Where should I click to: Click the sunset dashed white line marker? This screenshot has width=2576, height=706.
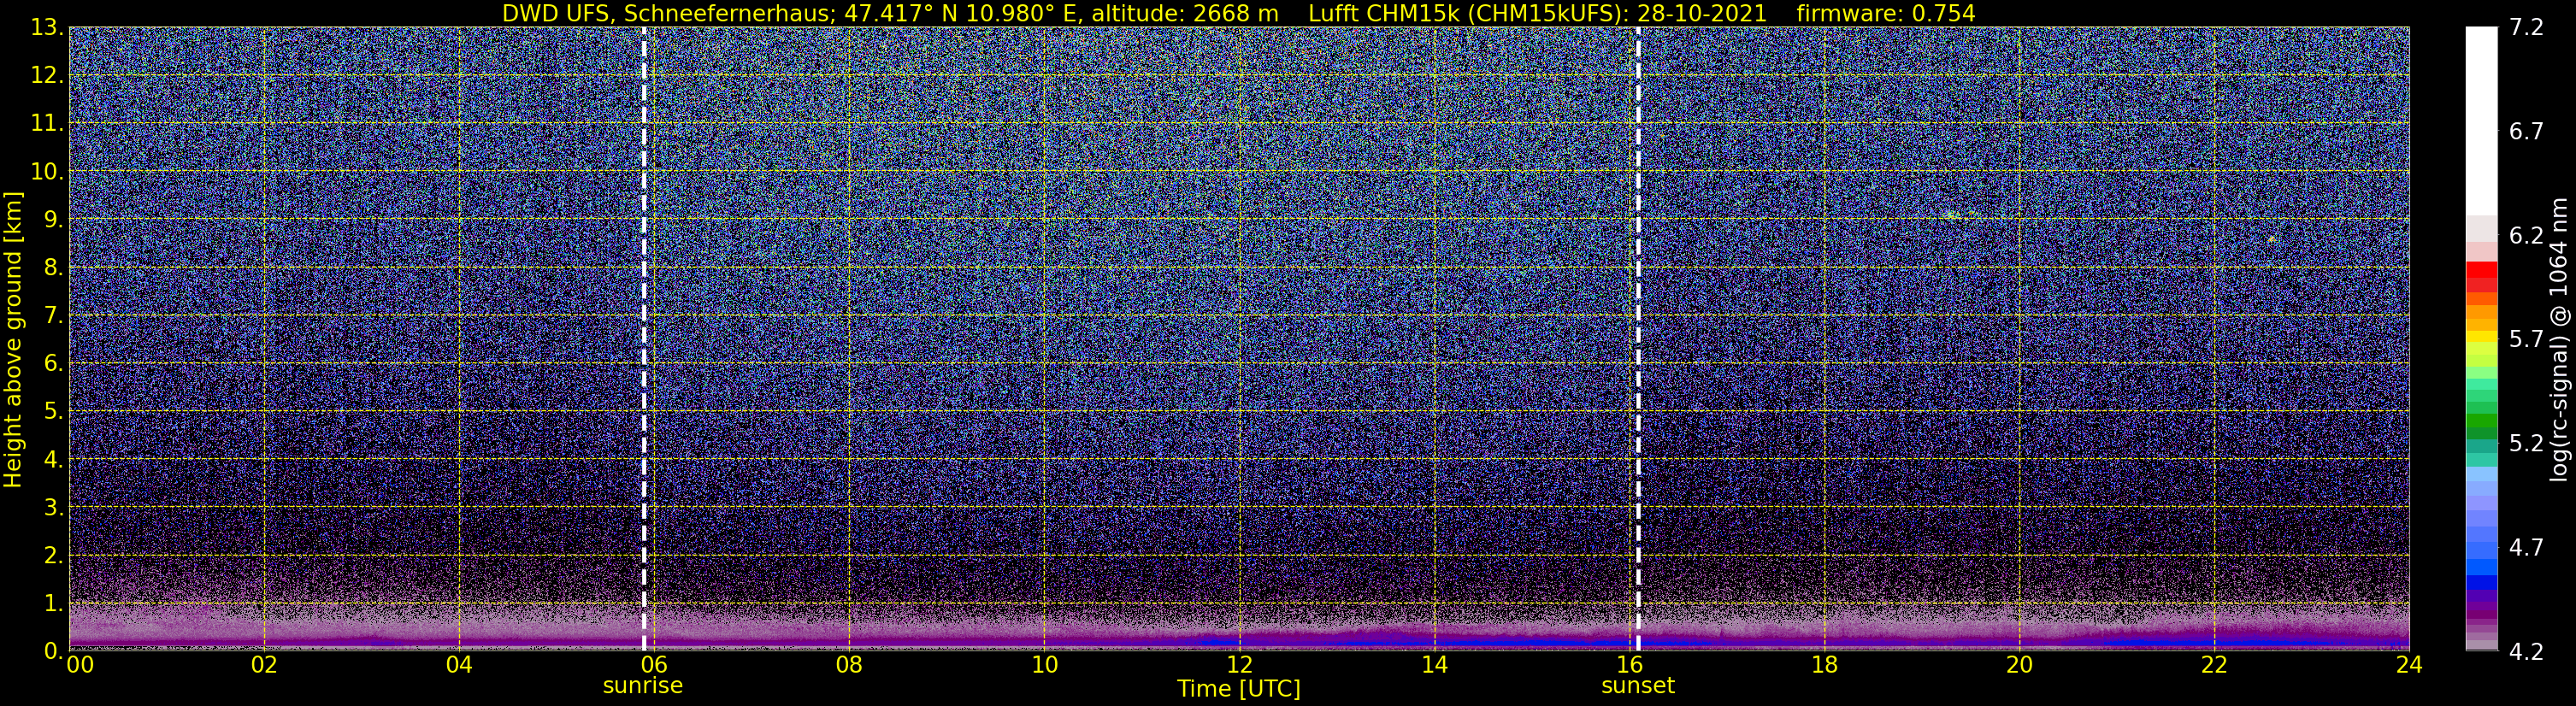tap(1638, 339)
